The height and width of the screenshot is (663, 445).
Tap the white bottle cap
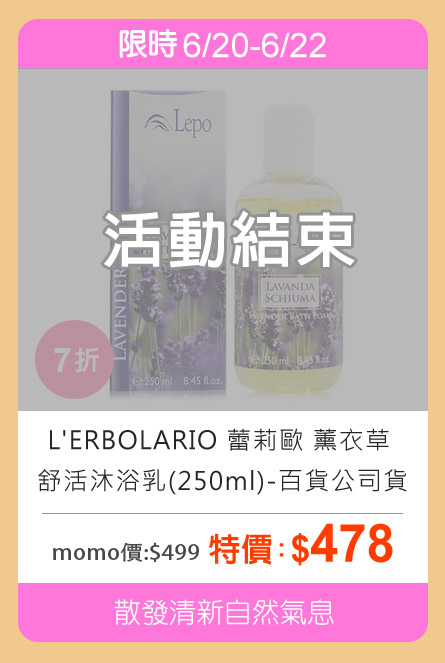pos(288,138)
